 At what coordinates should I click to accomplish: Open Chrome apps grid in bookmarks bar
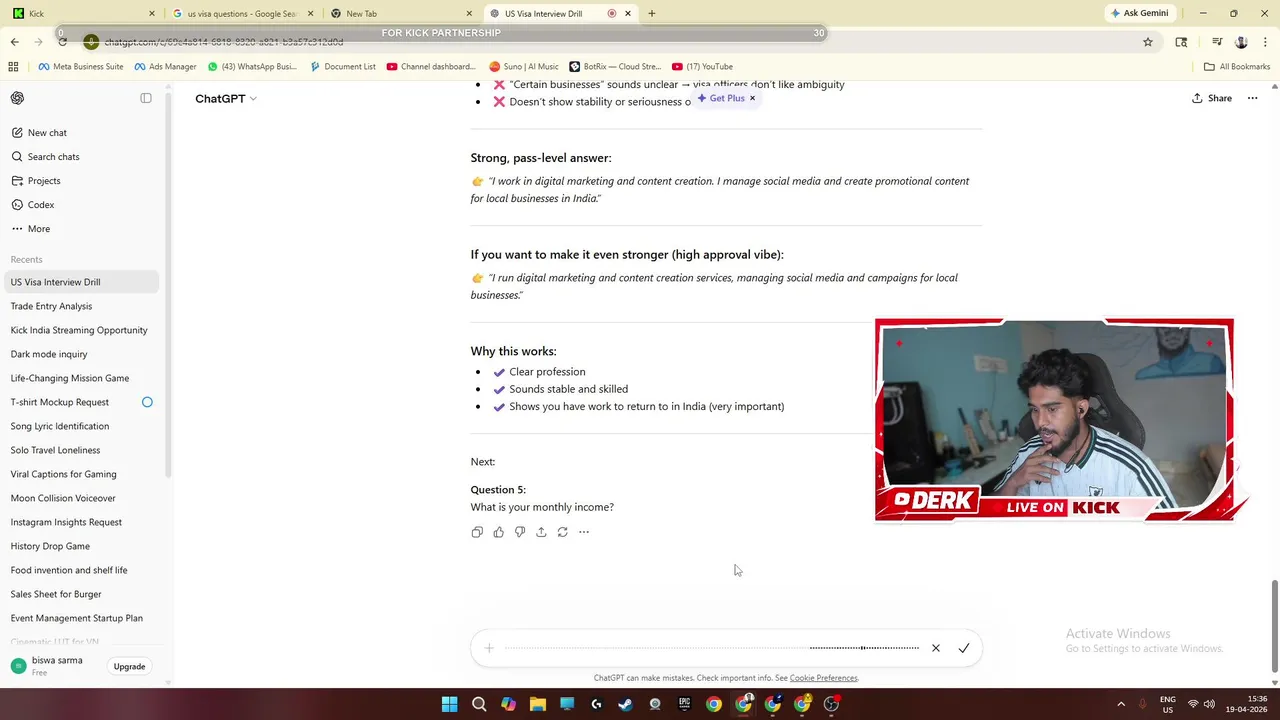tap(13, 67)
